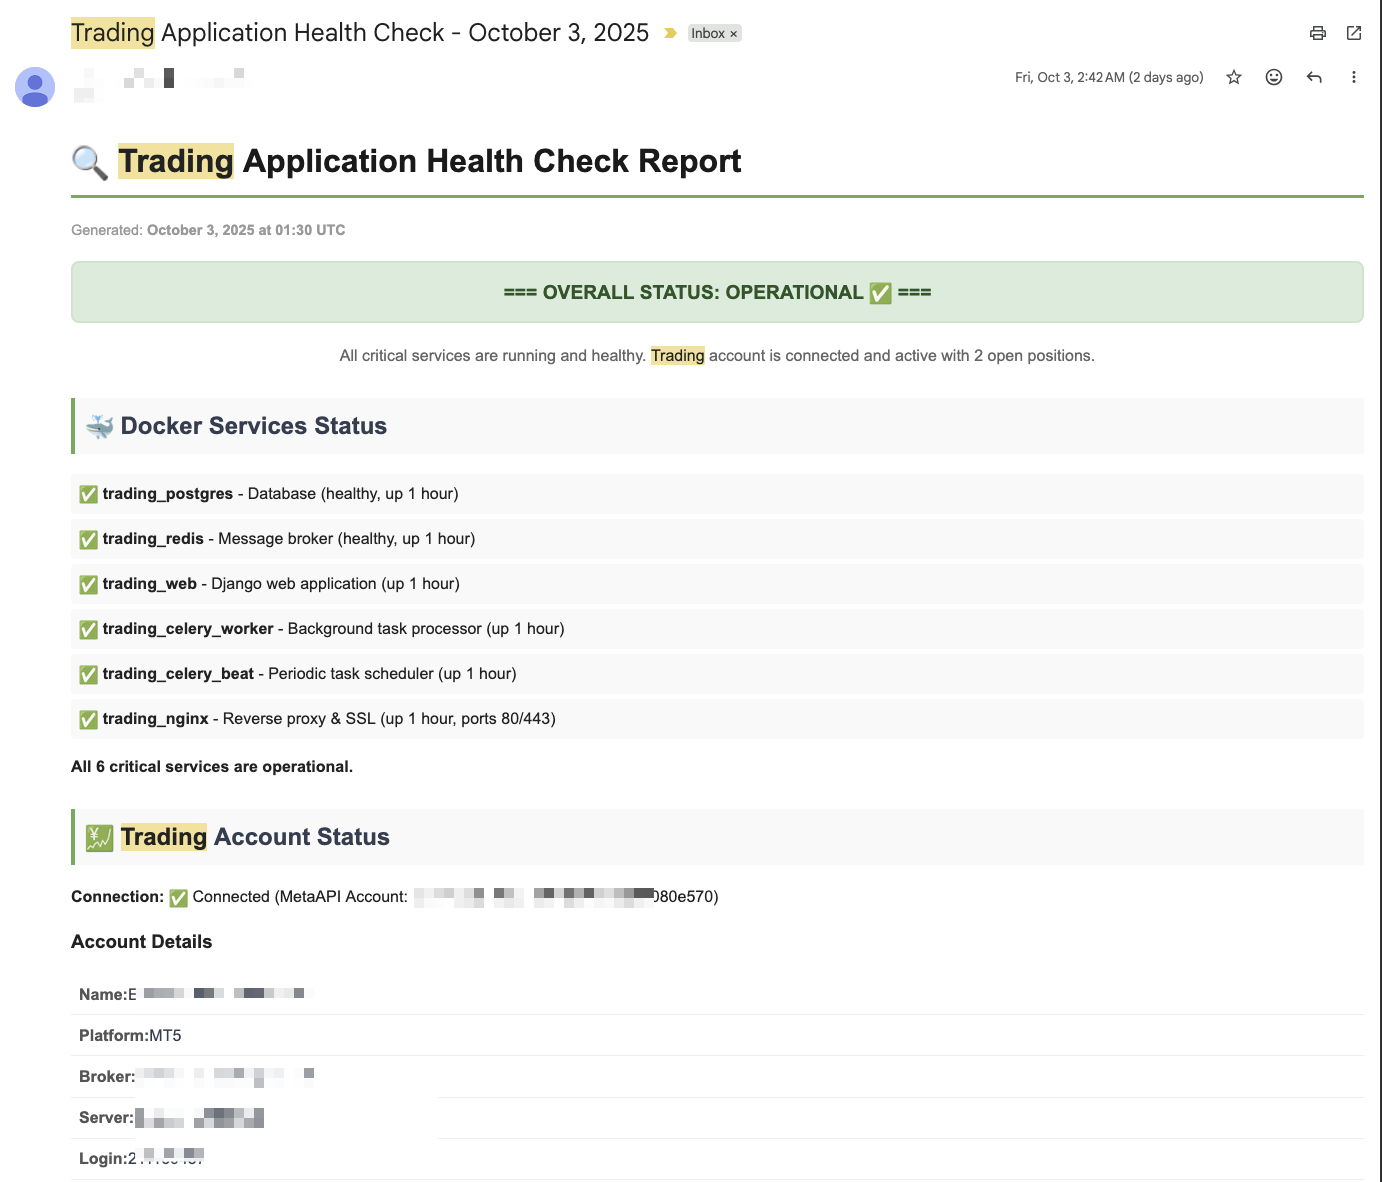Viewport: 1382px width, 1182px height.
Task: Click the 'Trading Account Status' section heading
Action: pyautogui.click(x=717, y=837)
